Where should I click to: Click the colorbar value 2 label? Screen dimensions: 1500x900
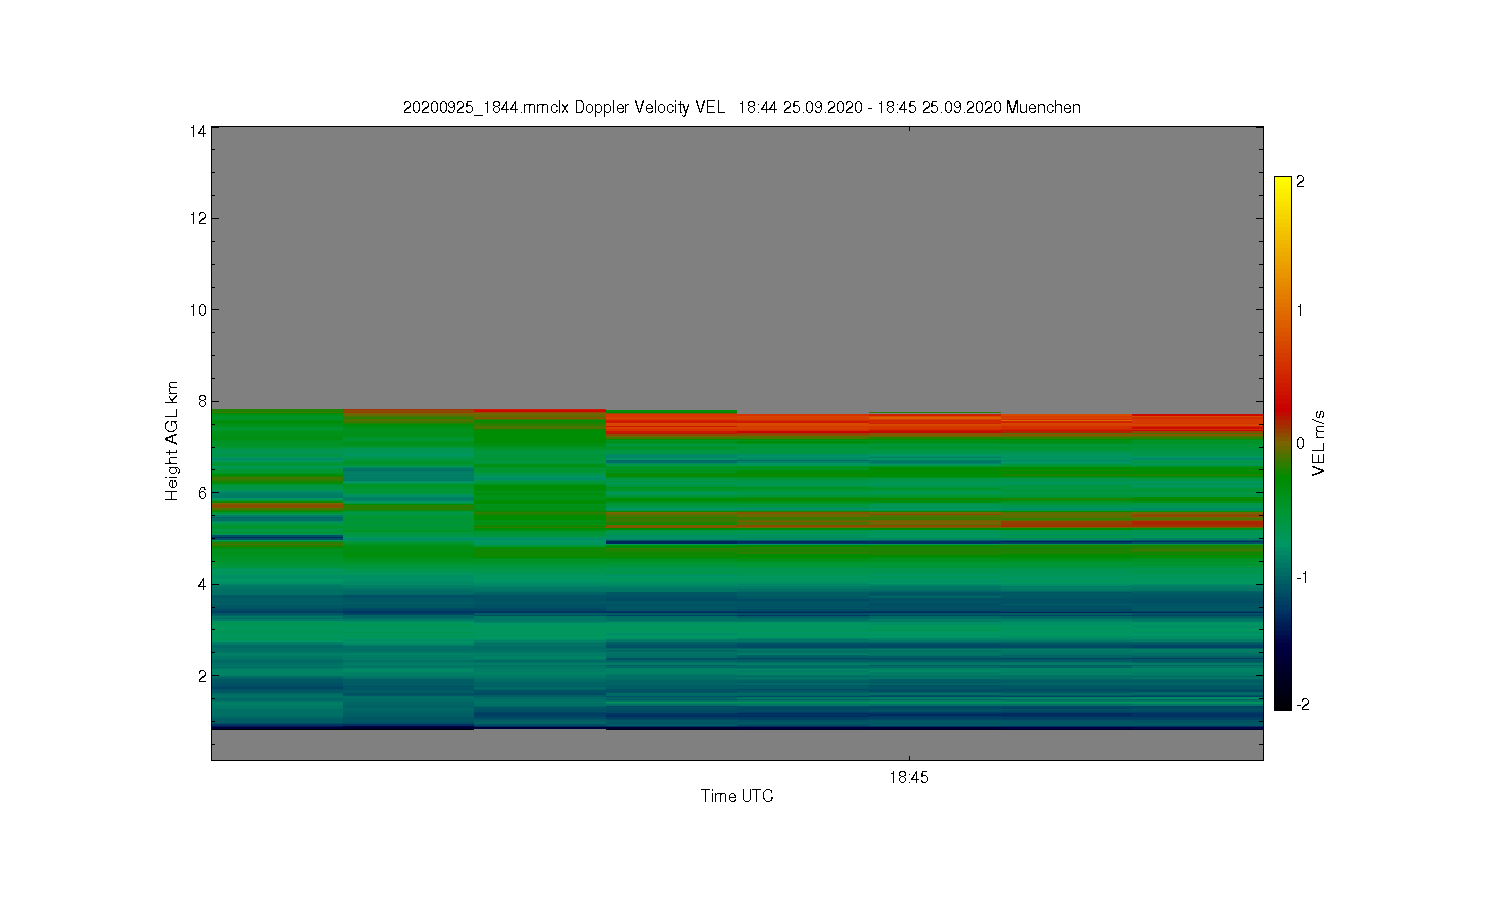click(x=1301, y=182)
